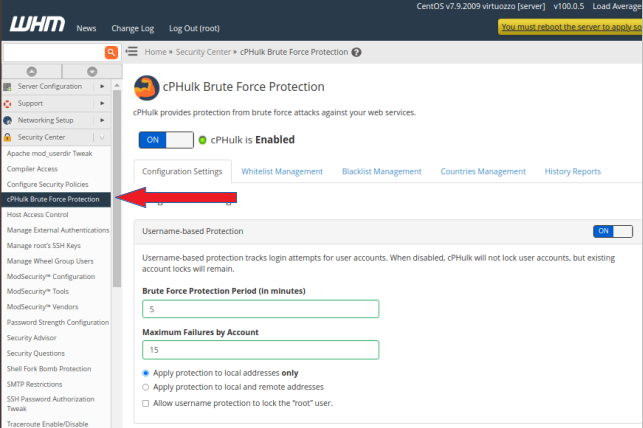Click the Security Center padlock icon
This screenshot has width=643, height=428.
(x=7, y=137)
